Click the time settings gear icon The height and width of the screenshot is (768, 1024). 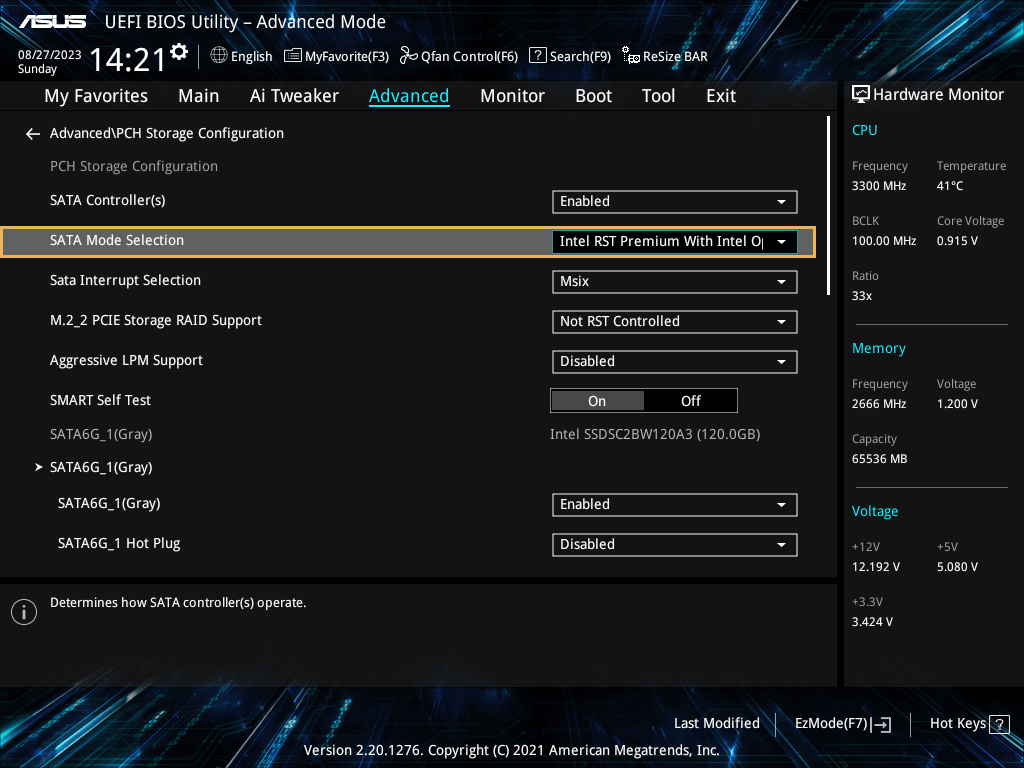click(x=179, y=51)
